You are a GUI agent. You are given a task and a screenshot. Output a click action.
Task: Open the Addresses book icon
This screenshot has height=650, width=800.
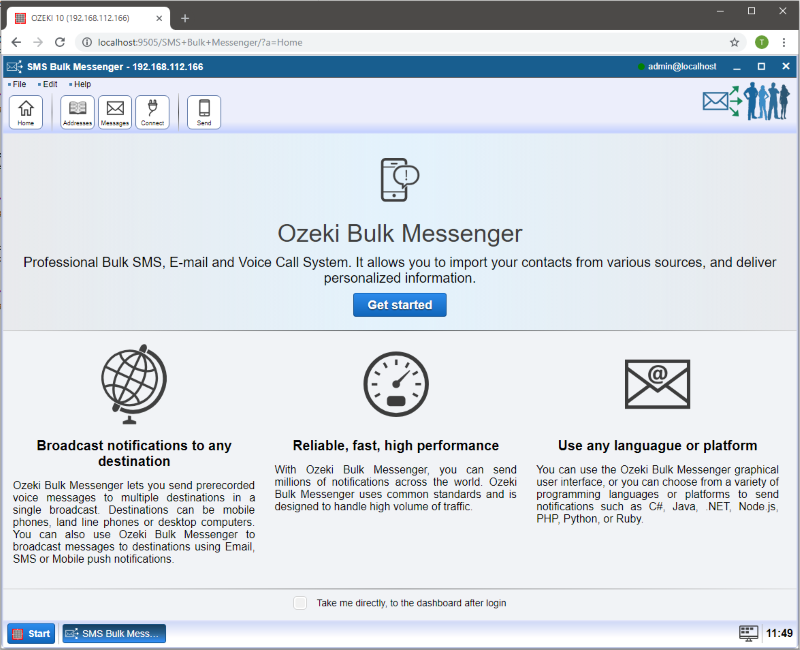tap(77, 112)
